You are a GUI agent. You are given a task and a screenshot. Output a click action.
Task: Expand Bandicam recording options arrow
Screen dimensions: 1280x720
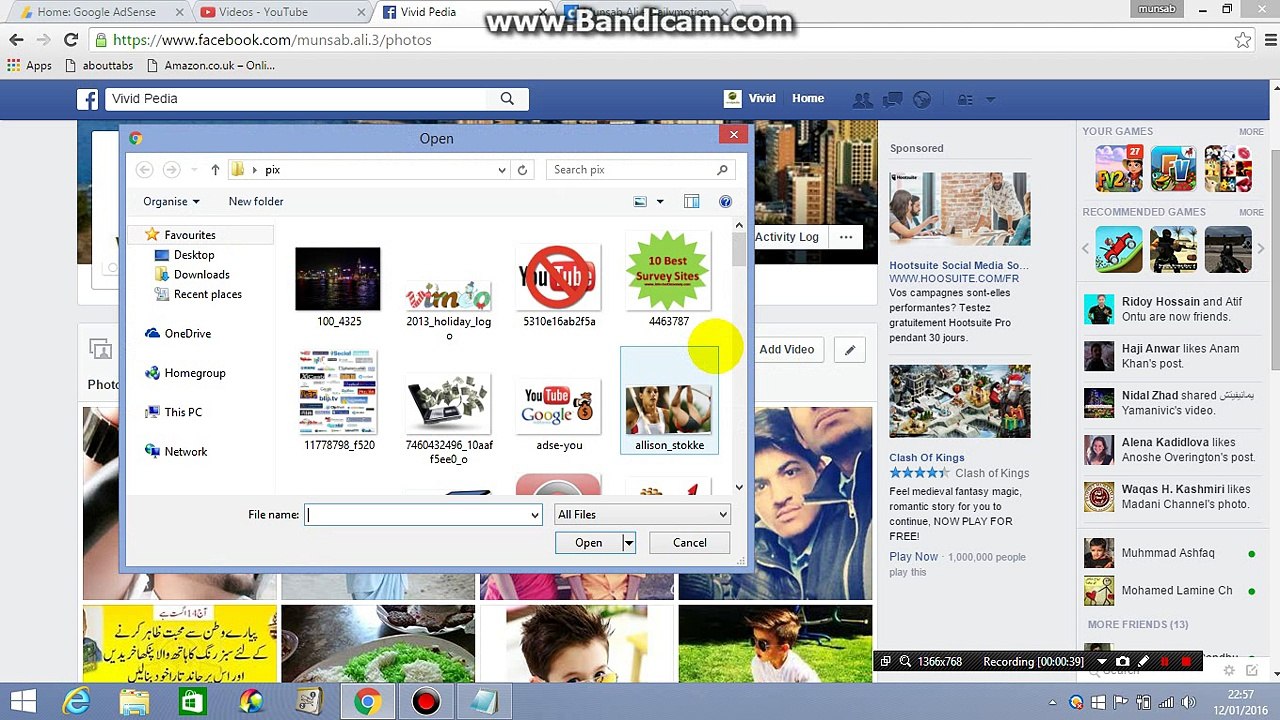click(1102, 661)
